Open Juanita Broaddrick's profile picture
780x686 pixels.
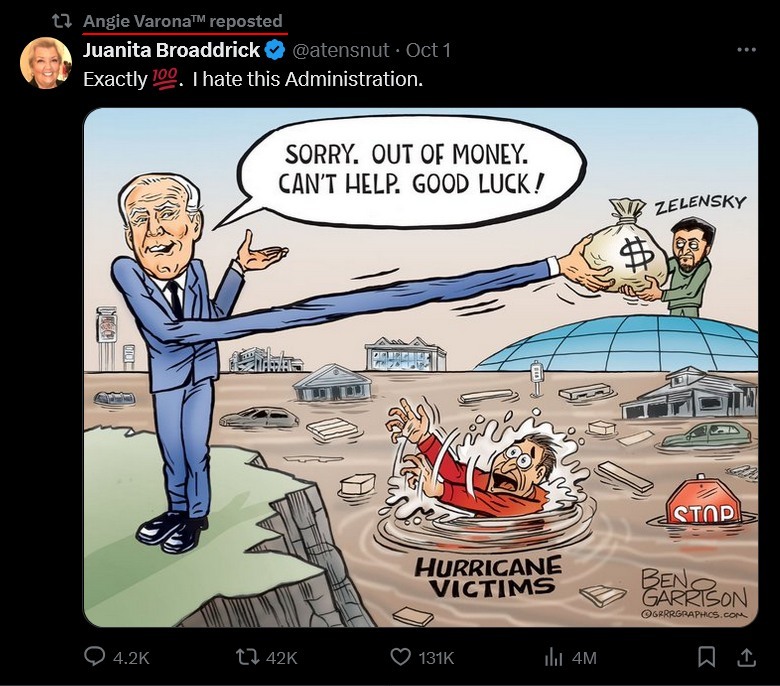(x=46, y=63)
